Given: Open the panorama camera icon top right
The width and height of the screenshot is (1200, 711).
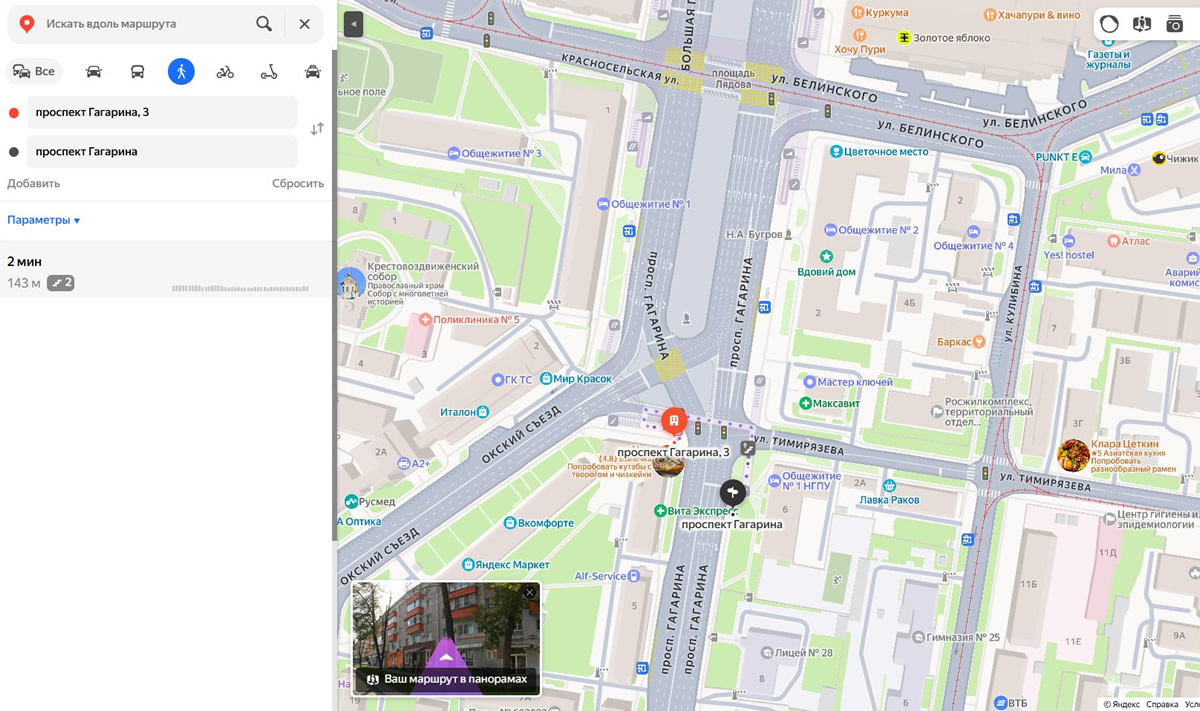Looking at the screenshot, I should point(1175,24).
